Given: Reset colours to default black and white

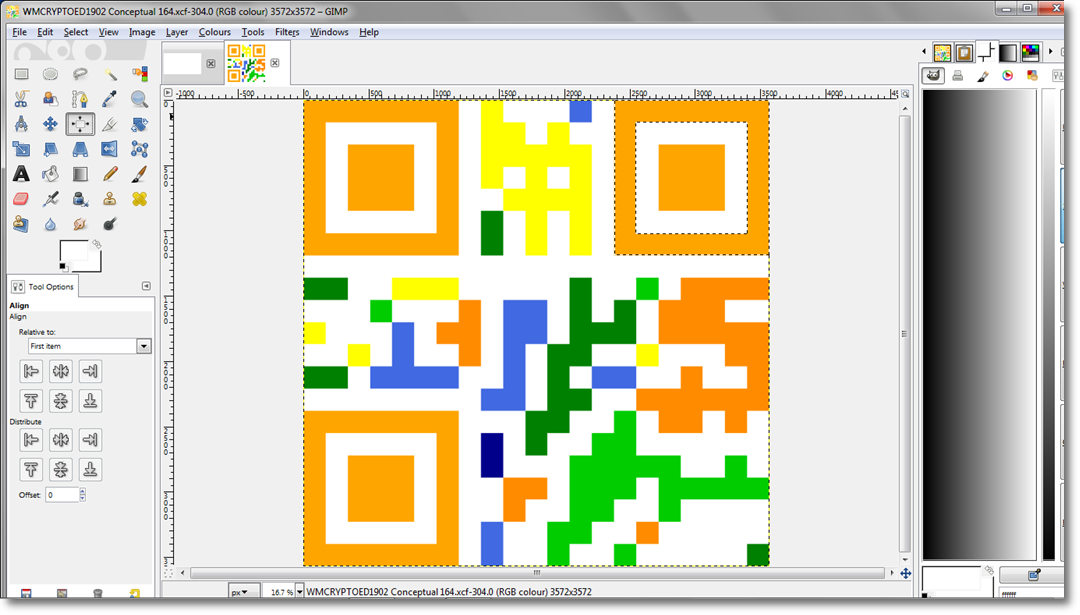Looking at the screenshot, I should [63, 267].
